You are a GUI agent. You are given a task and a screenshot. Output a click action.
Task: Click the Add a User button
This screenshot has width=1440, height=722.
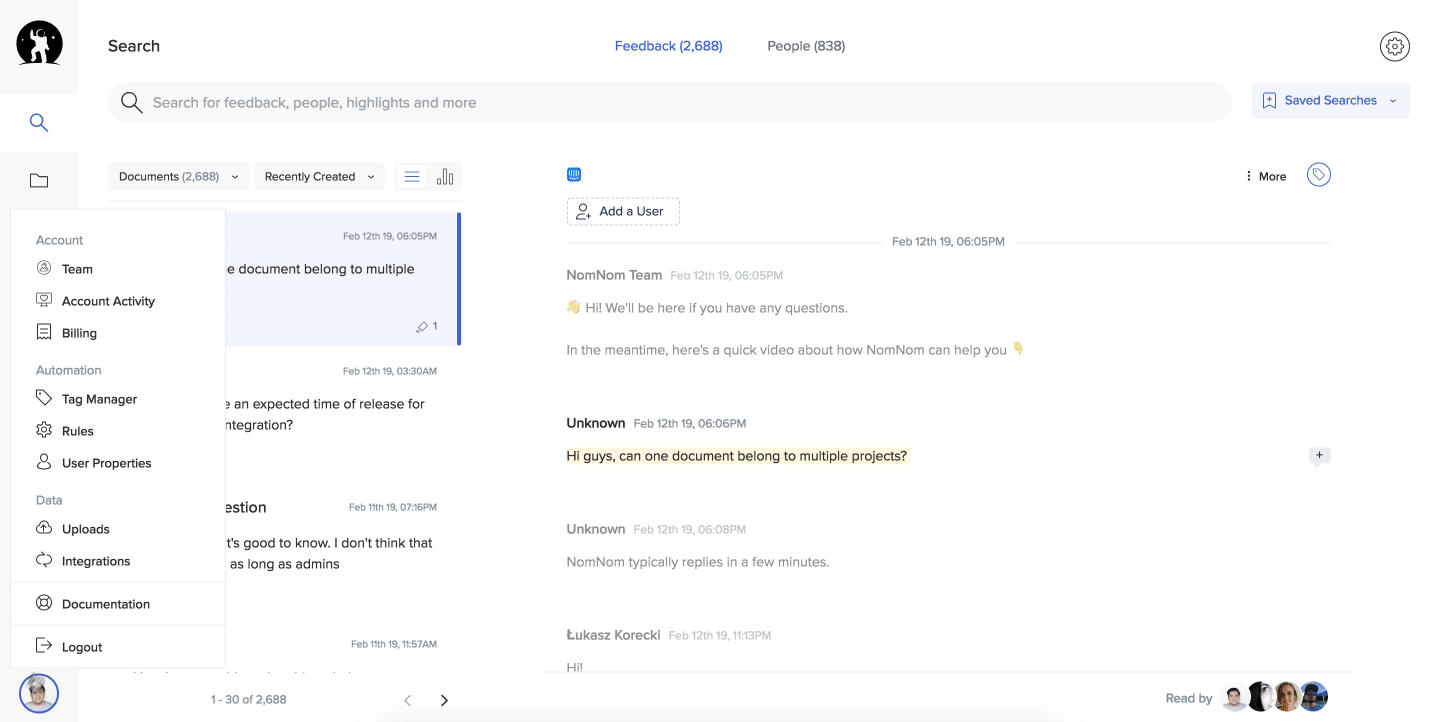point(623,211)
